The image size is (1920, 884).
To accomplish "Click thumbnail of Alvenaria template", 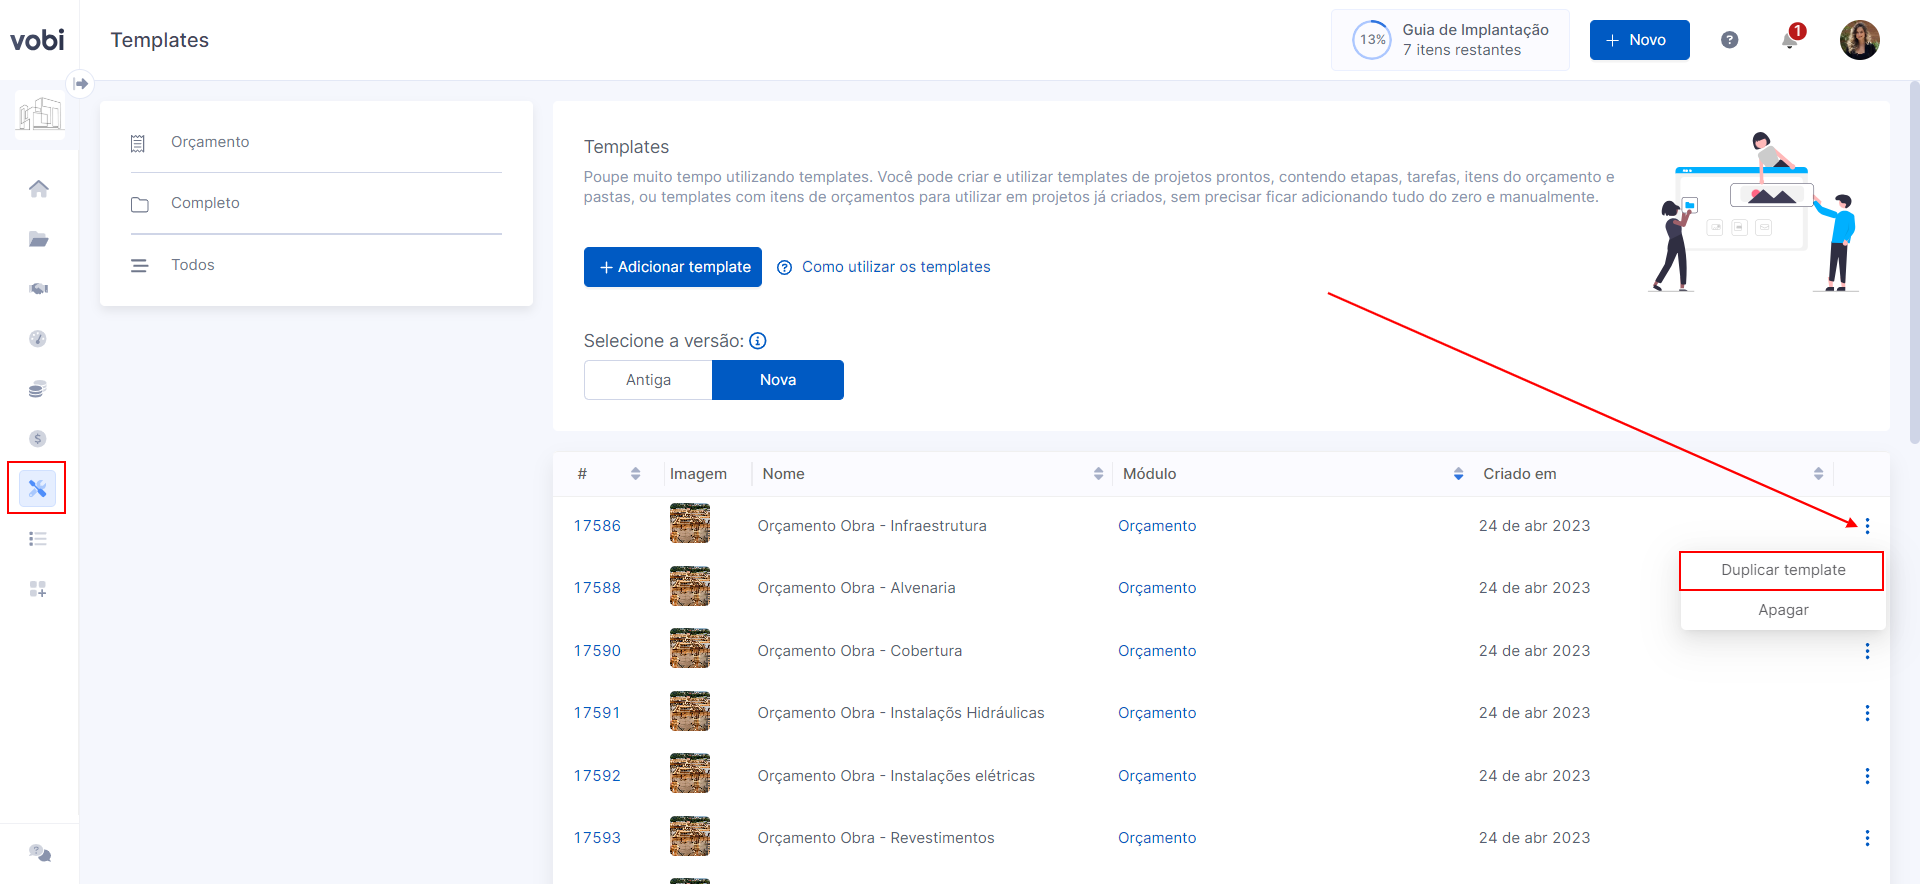I will pyautogui.click(x=690, y=586).
